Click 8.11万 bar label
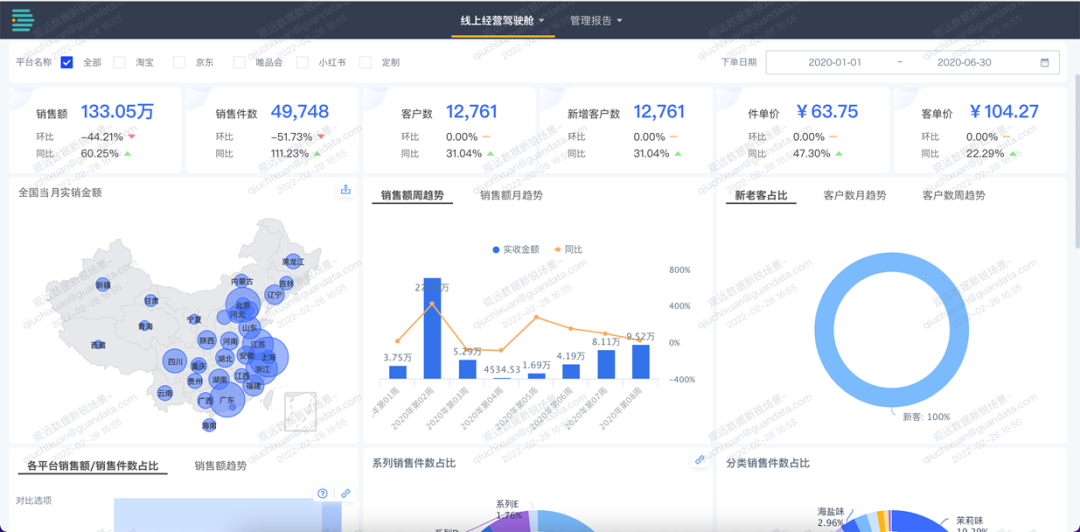This screenshot has width=1080, height=532. (x=606, y=341)
